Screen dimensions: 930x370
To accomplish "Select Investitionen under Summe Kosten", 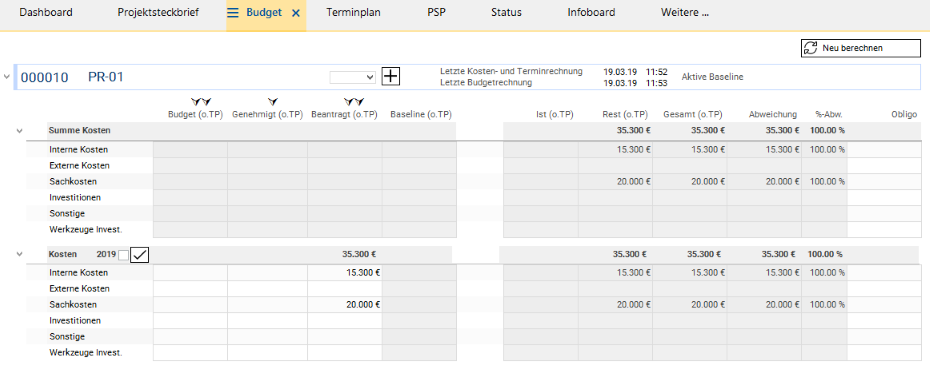I will (x=75, y=197).
